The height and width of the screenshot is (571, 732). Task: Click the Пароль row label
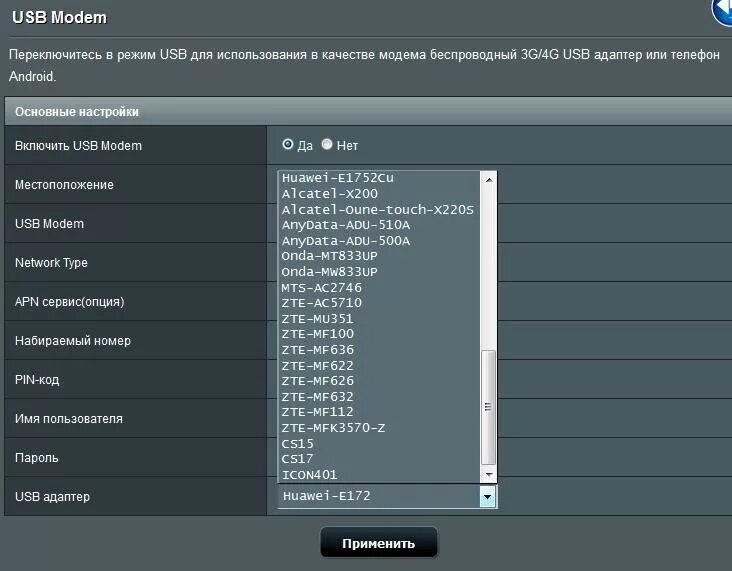36,458
